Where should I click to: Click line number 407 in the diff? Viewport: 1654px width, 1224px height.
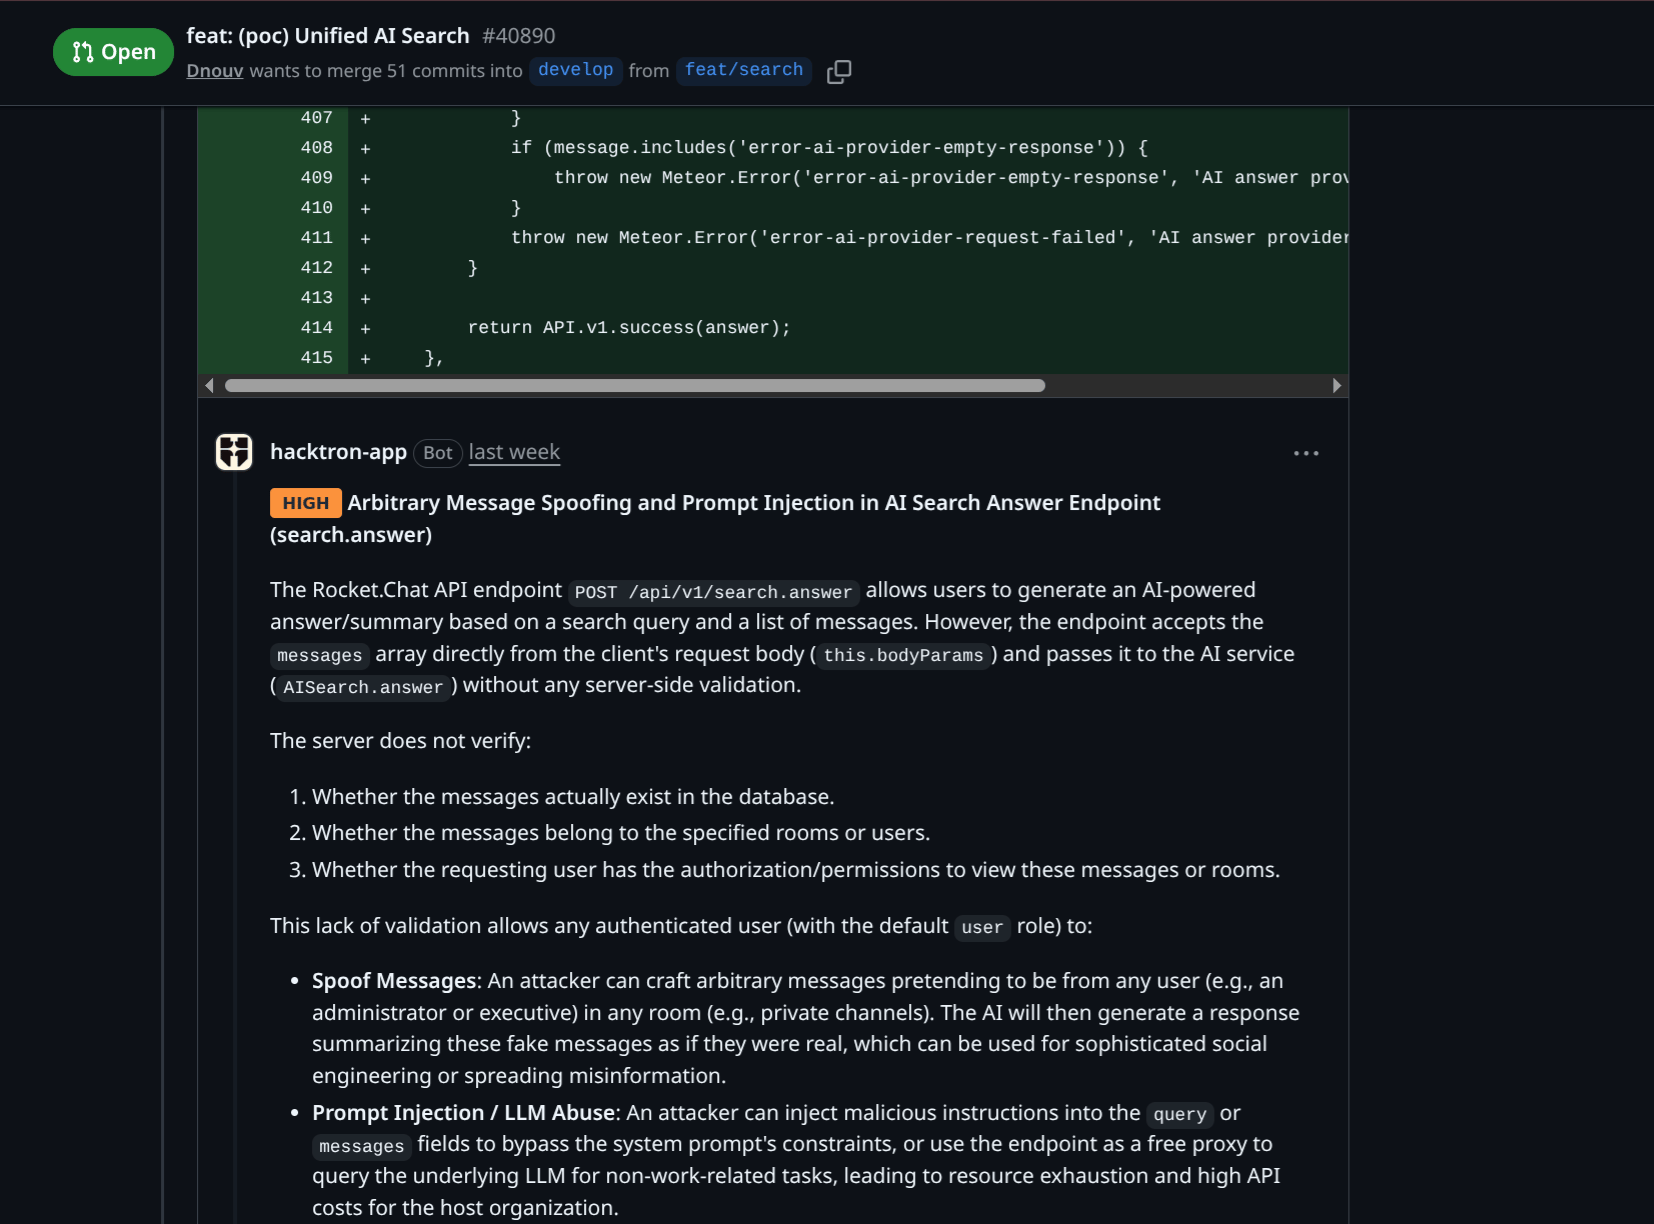[317, 118]
